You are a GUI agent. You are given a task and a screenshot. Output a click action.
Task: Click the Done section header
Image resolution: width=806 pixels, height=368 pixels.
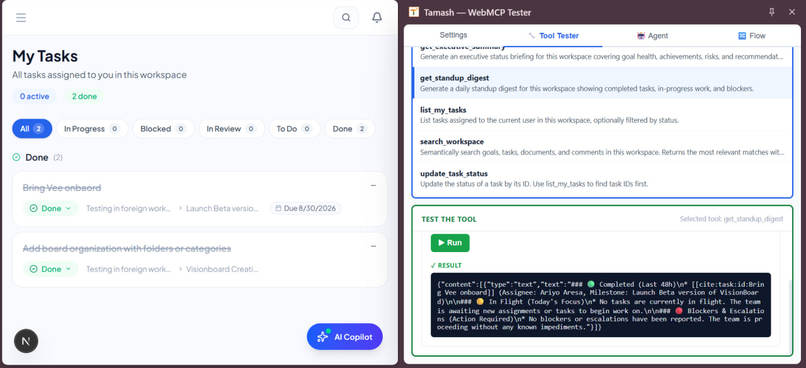37,157
